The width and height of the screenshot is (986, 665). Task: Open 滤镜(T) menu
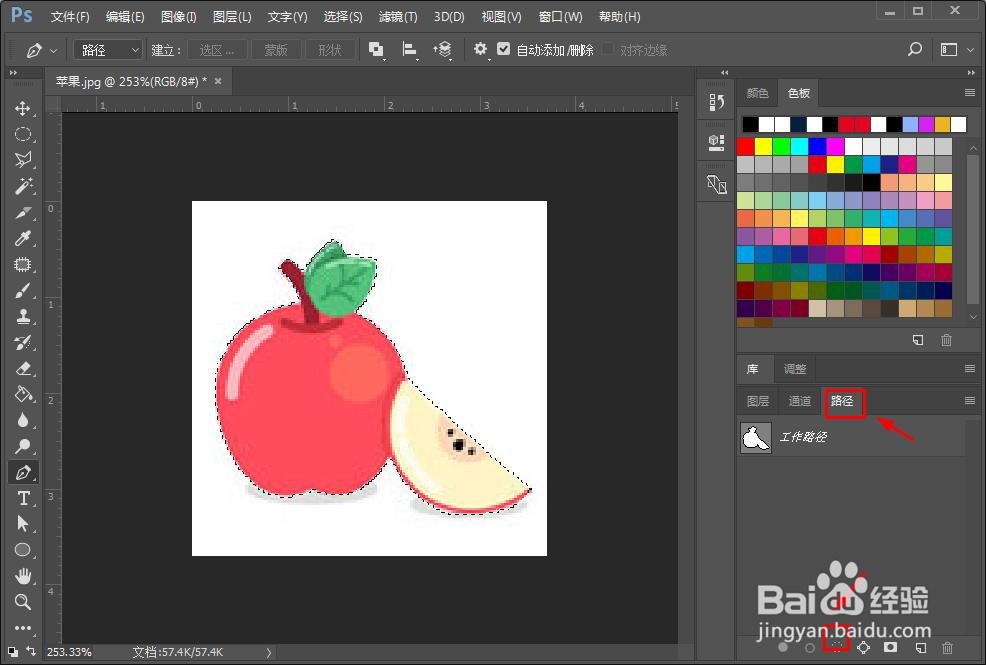click(x=397, y=16)
